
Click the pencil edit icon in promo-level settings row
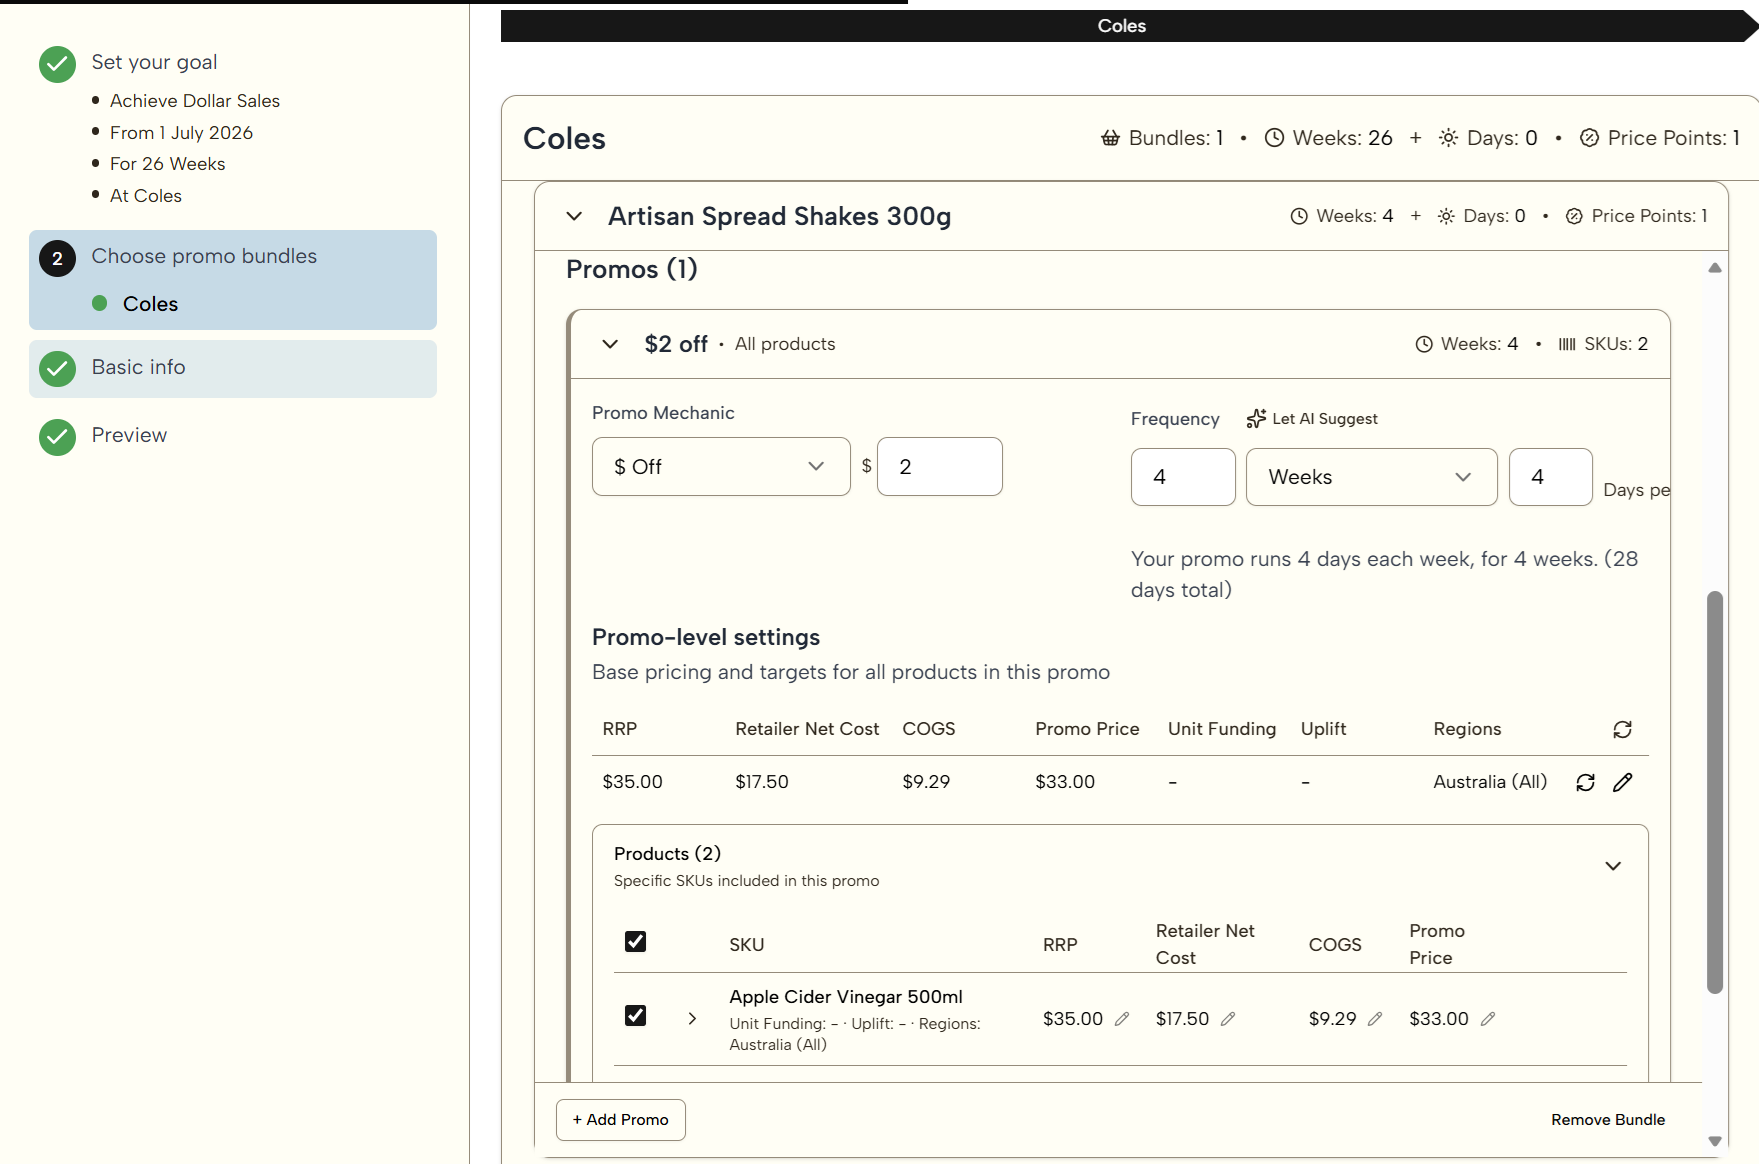click(1622, 783)
